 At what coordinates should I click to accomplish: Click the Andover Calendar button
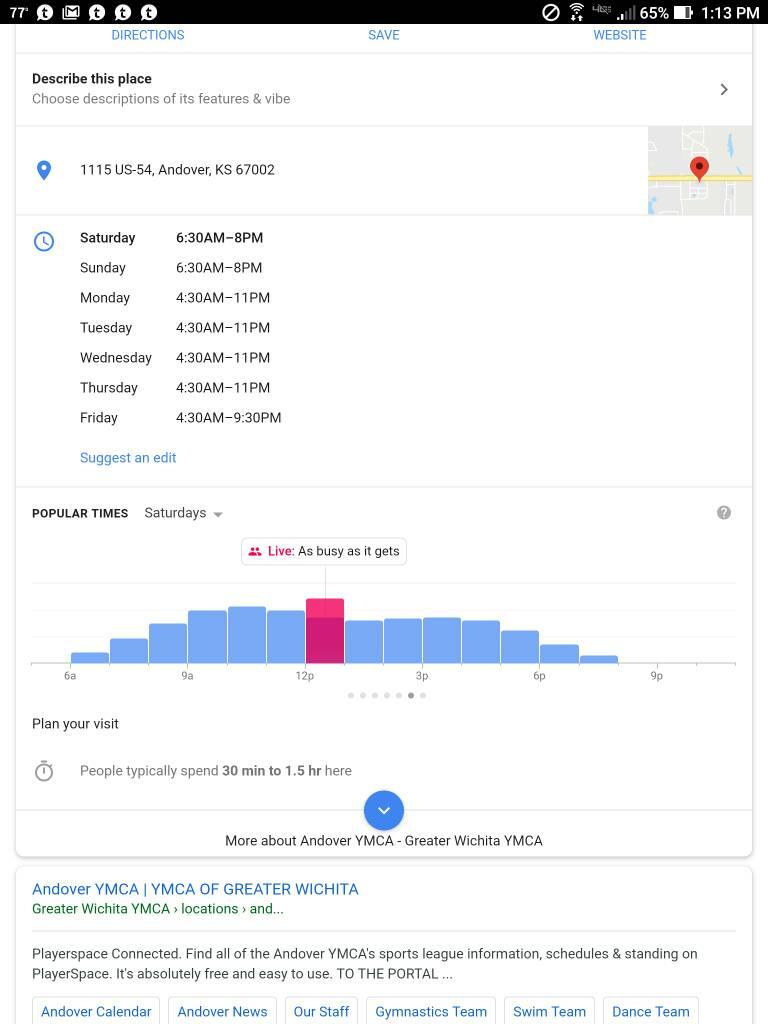pyautogui.click(x=96, y=1011)
